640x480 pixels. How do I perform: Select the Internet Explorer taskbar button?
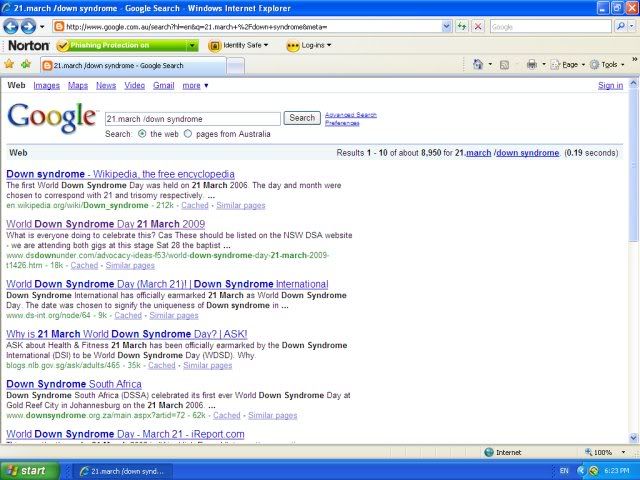click(122, 471)
